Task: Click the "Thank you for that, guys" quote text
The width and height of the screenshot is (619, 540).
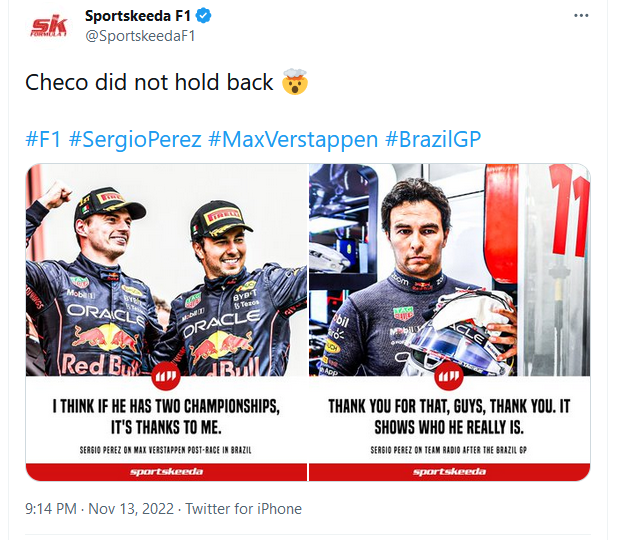Action: tap(450, 416)
